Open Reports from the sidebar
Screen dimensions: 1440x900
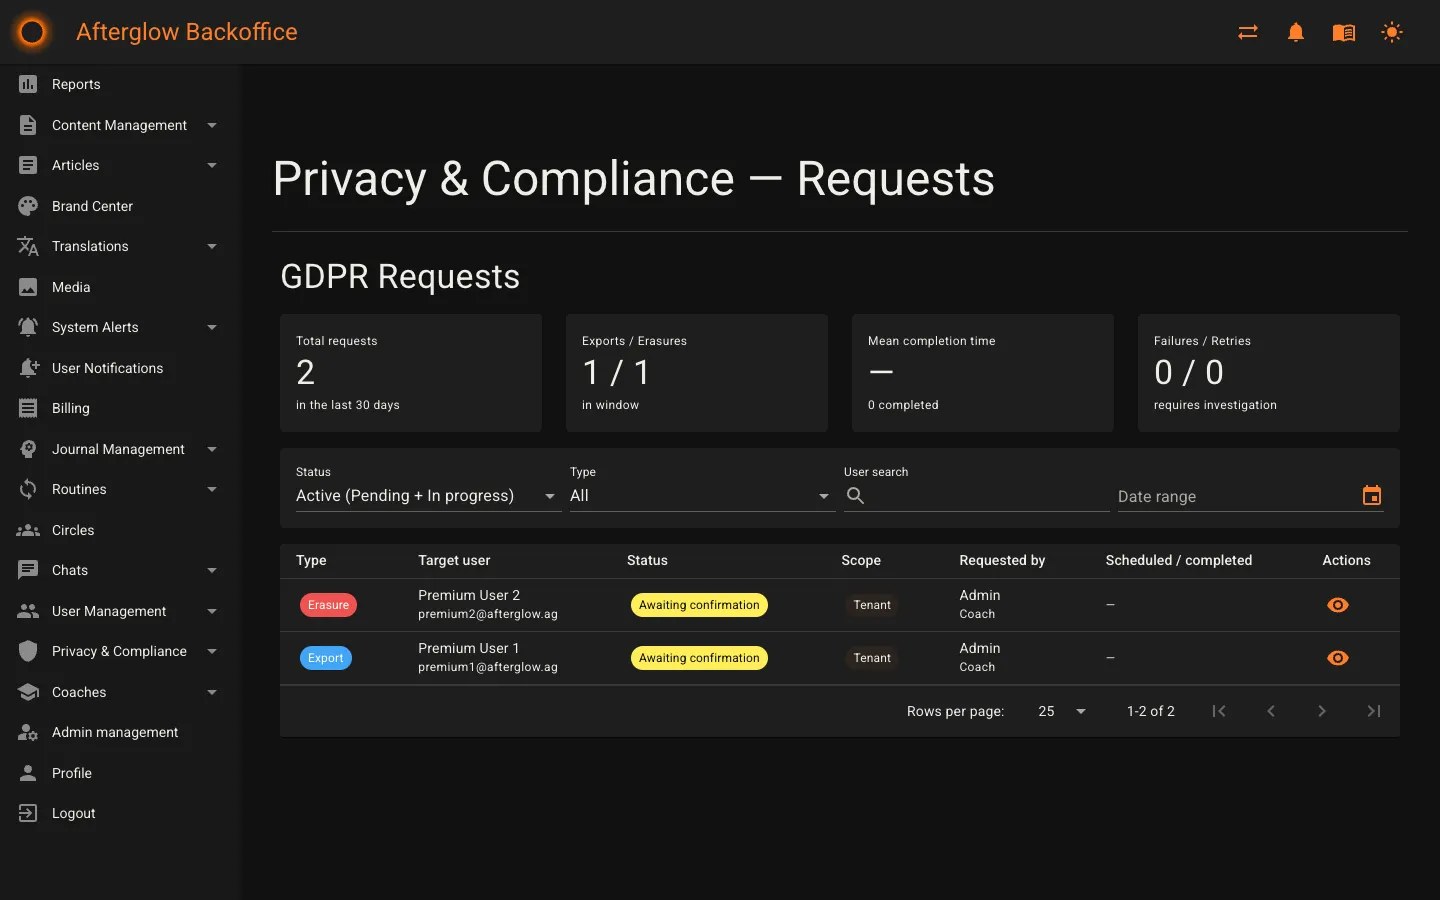coord(121,84)
